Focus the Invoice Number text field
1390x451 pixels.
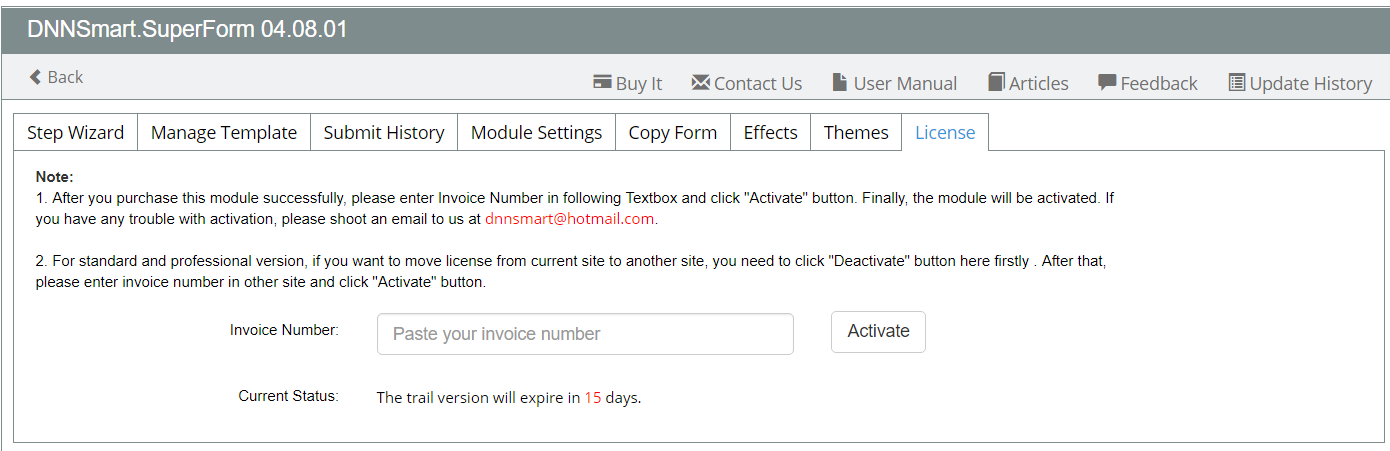tap(585, 334)
